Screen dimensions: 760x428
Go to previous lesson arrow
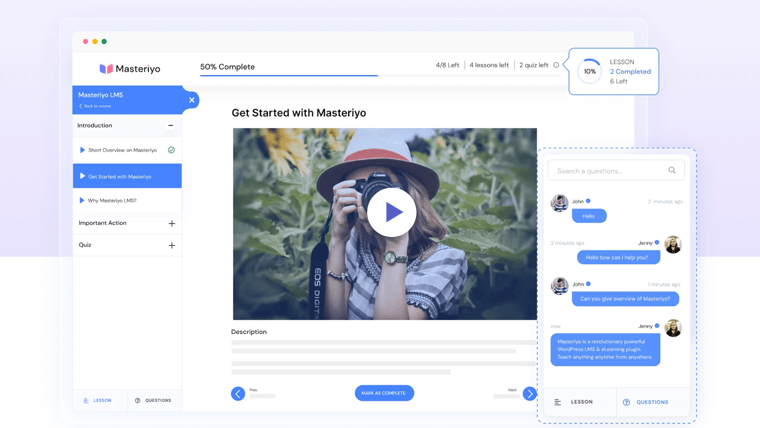pos(238,394)
